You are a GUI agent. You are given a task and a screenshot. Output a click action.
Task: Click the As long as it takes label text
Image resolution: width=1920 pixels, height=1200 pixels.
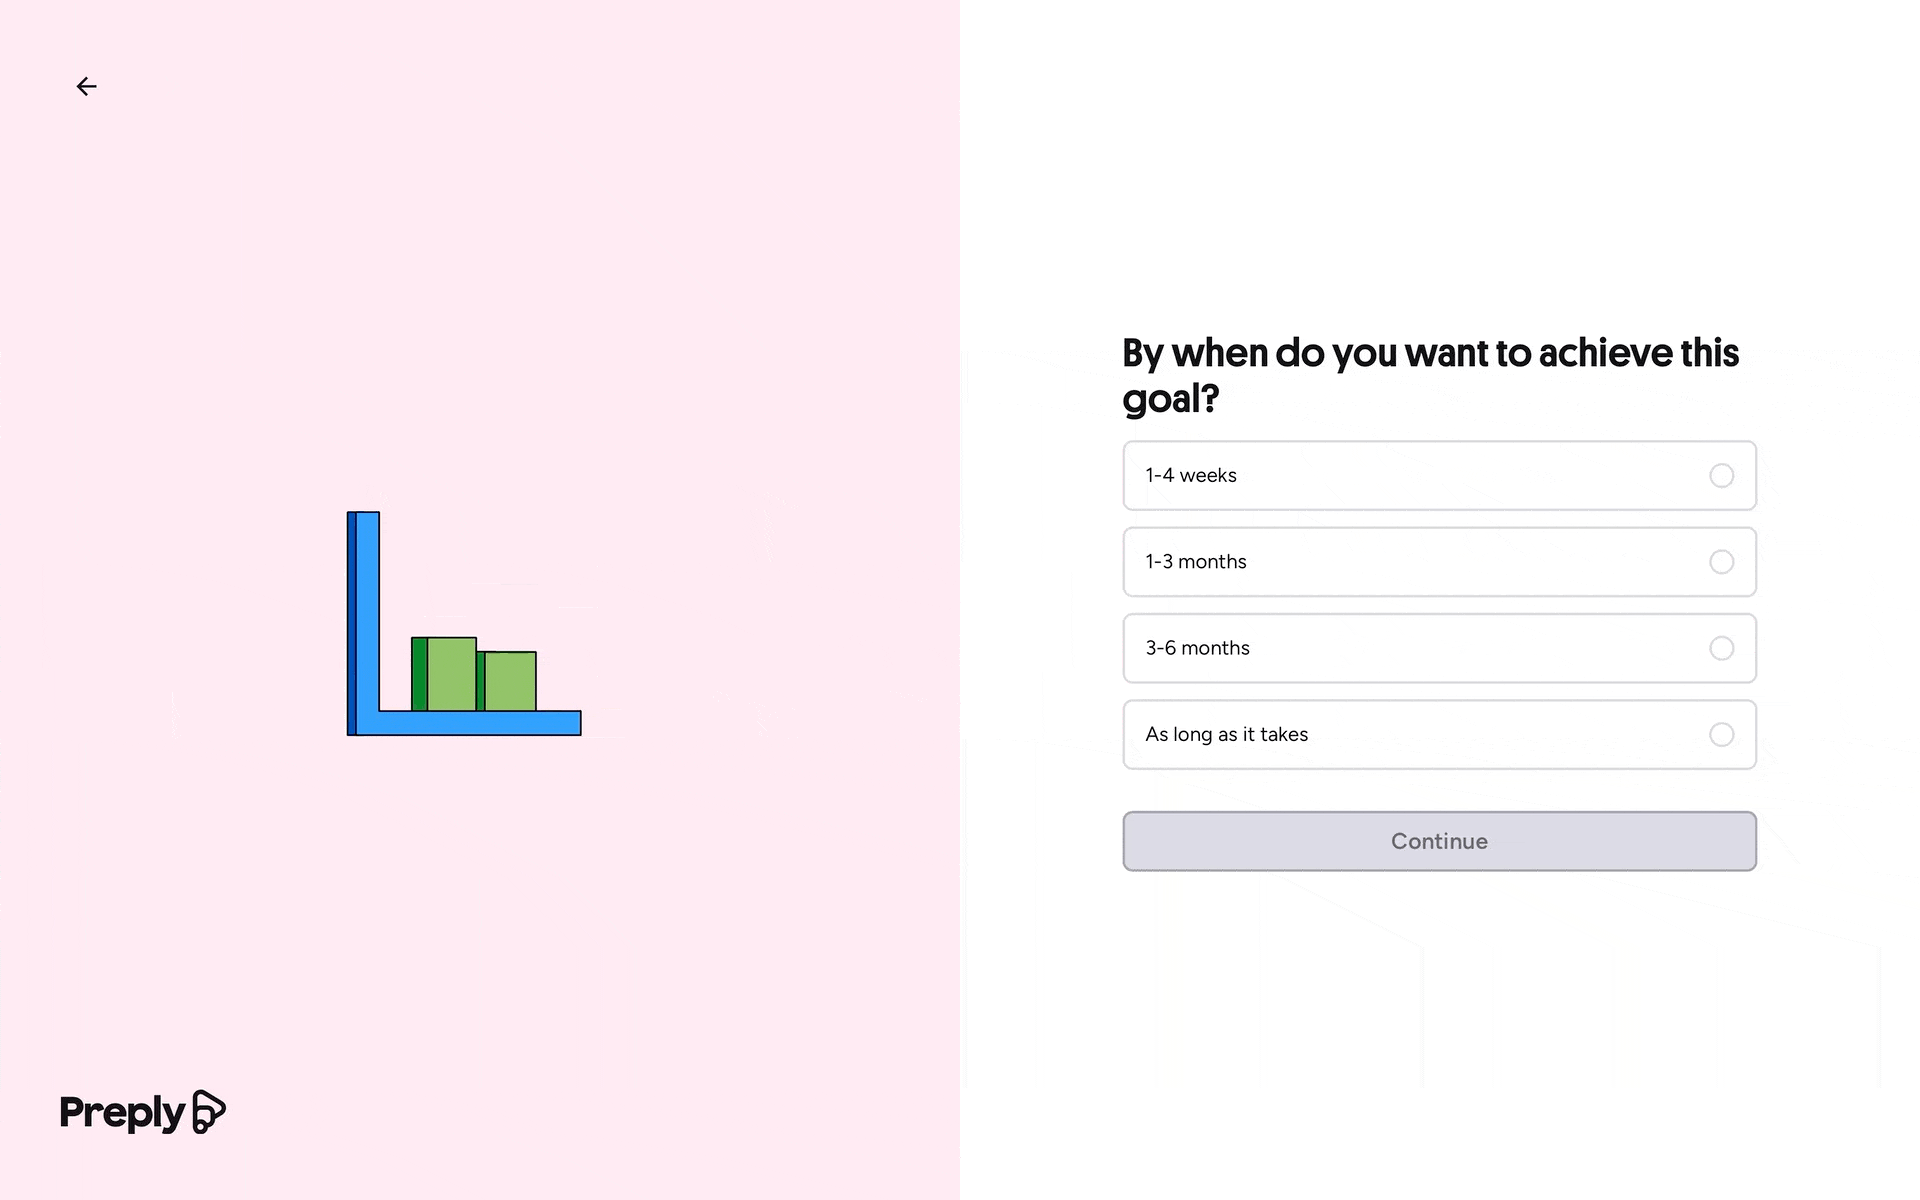point(1226,734)
